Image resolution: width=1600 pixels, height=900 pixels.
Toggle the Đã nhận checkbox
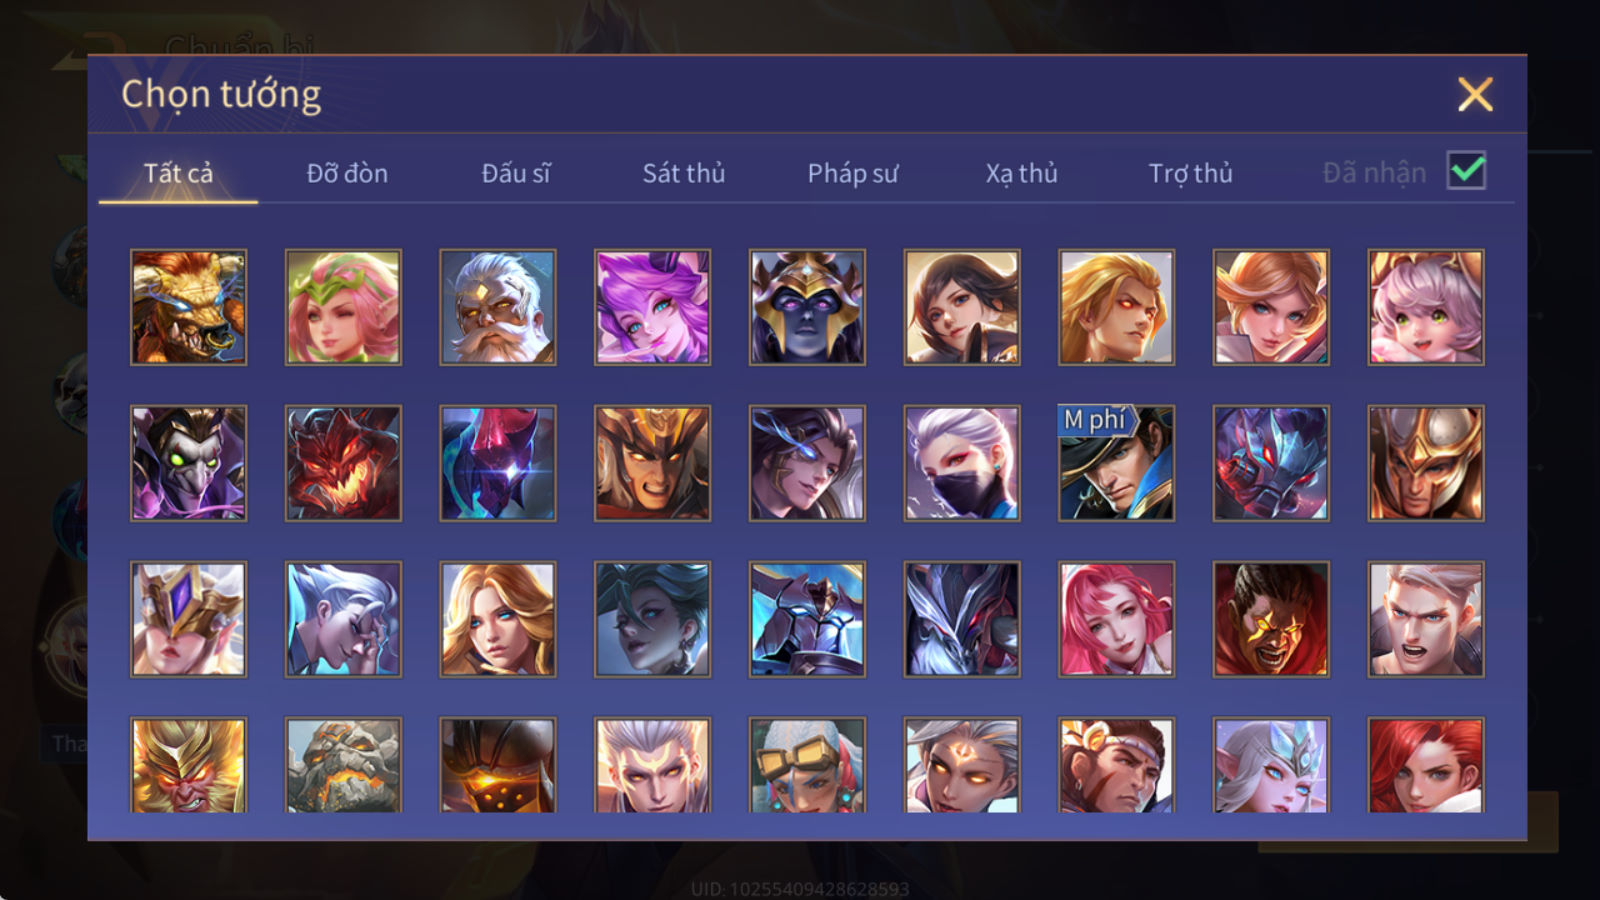[x=1466, y=171]
